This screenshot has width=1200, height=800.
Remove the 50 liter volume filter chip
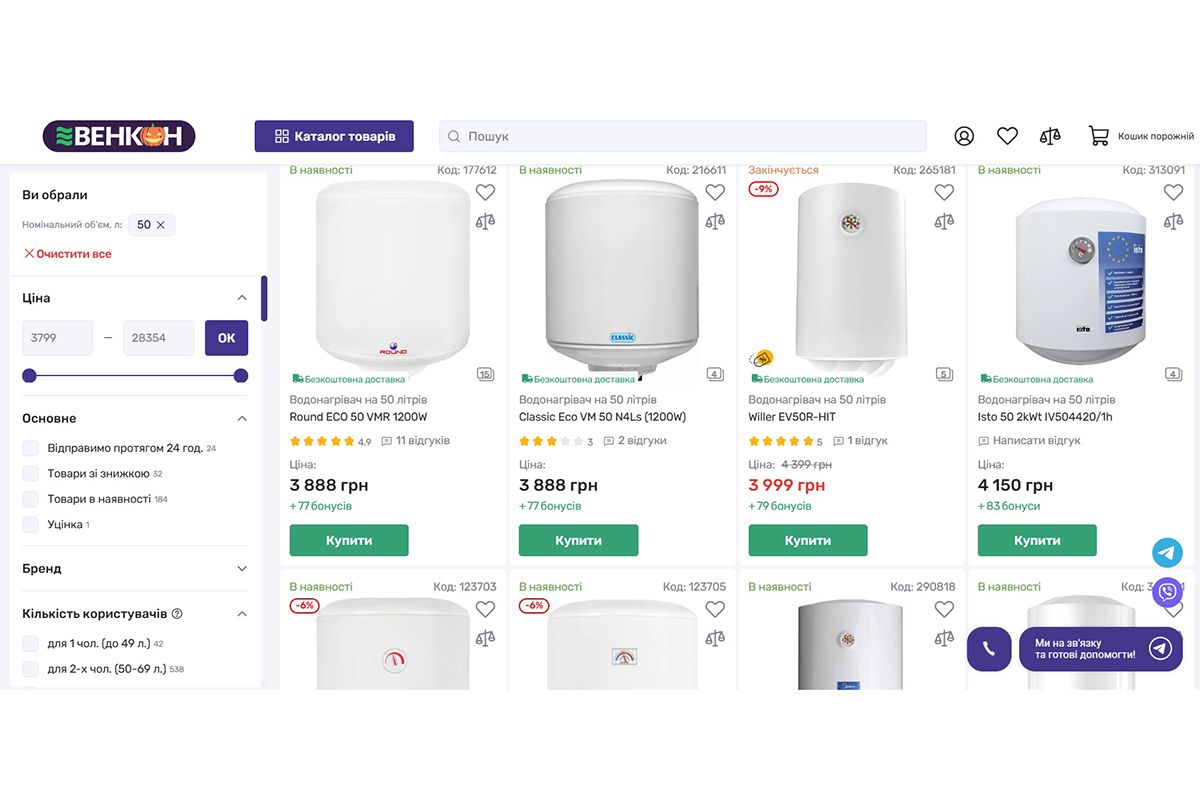[x=161, y=225]
